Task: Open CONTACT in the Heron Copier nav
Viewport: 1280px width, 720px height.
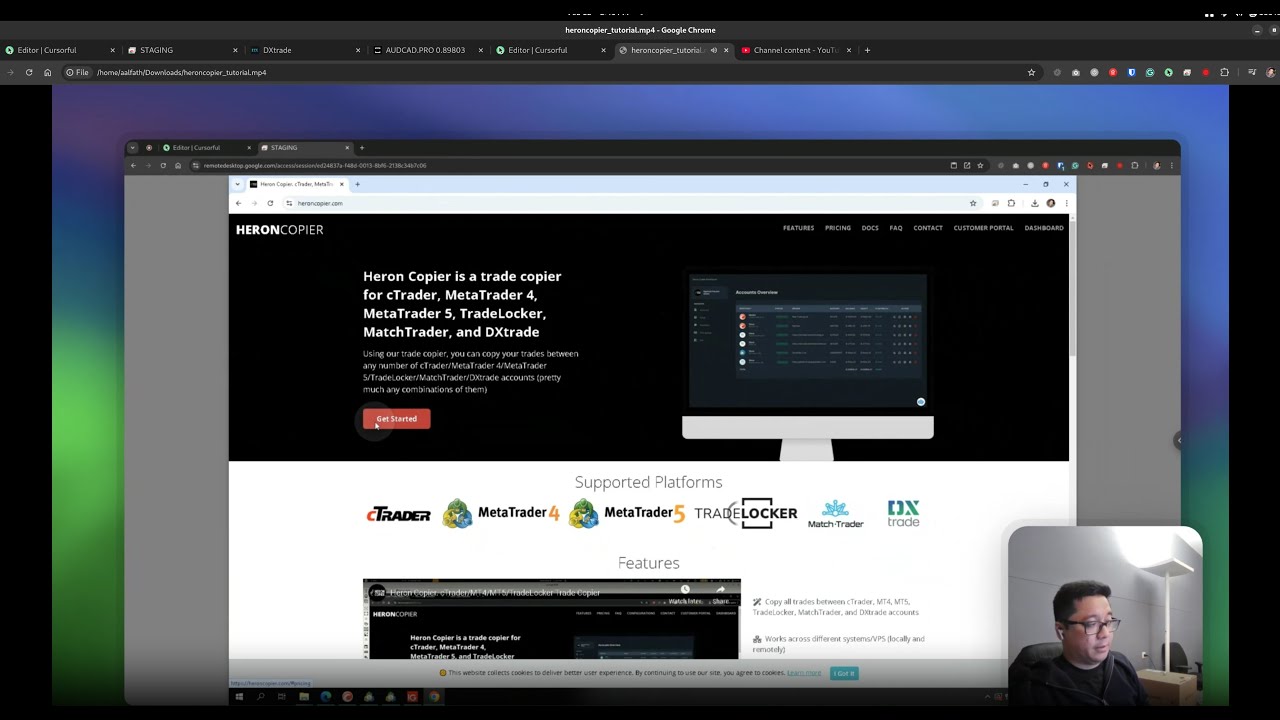Action: pos(928,228)
